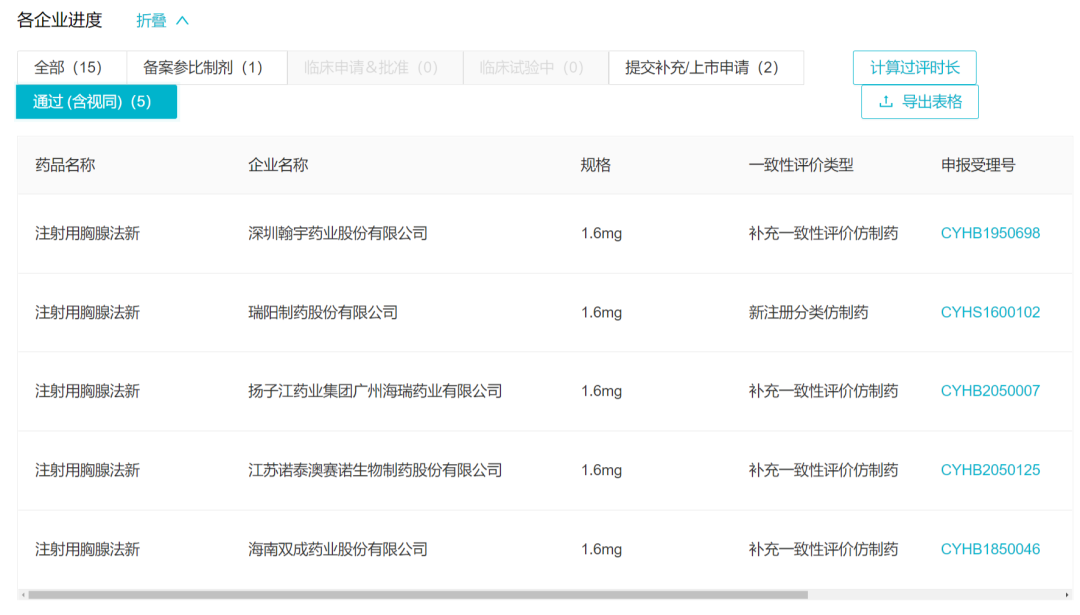Open acceptance number CYHS1600102
The height and width of the screenshot is (615, 1080).
point(990,313)
